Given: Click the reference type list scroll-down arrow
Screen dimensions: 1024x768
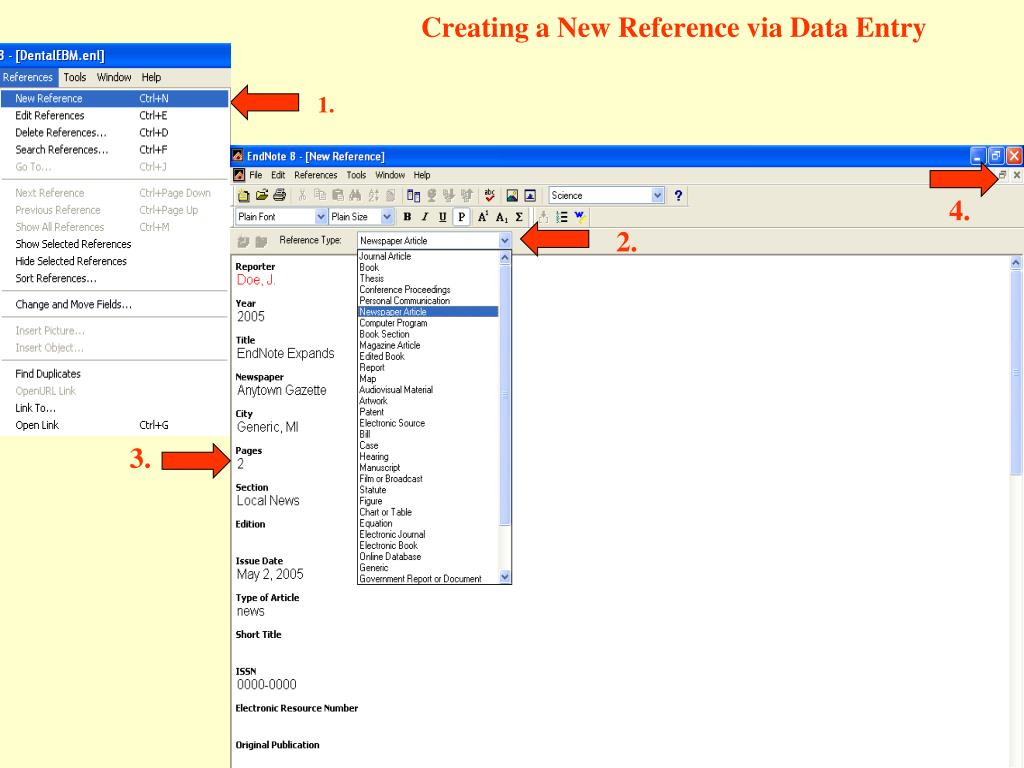Looking at the screenshot, I should (505, 577).
